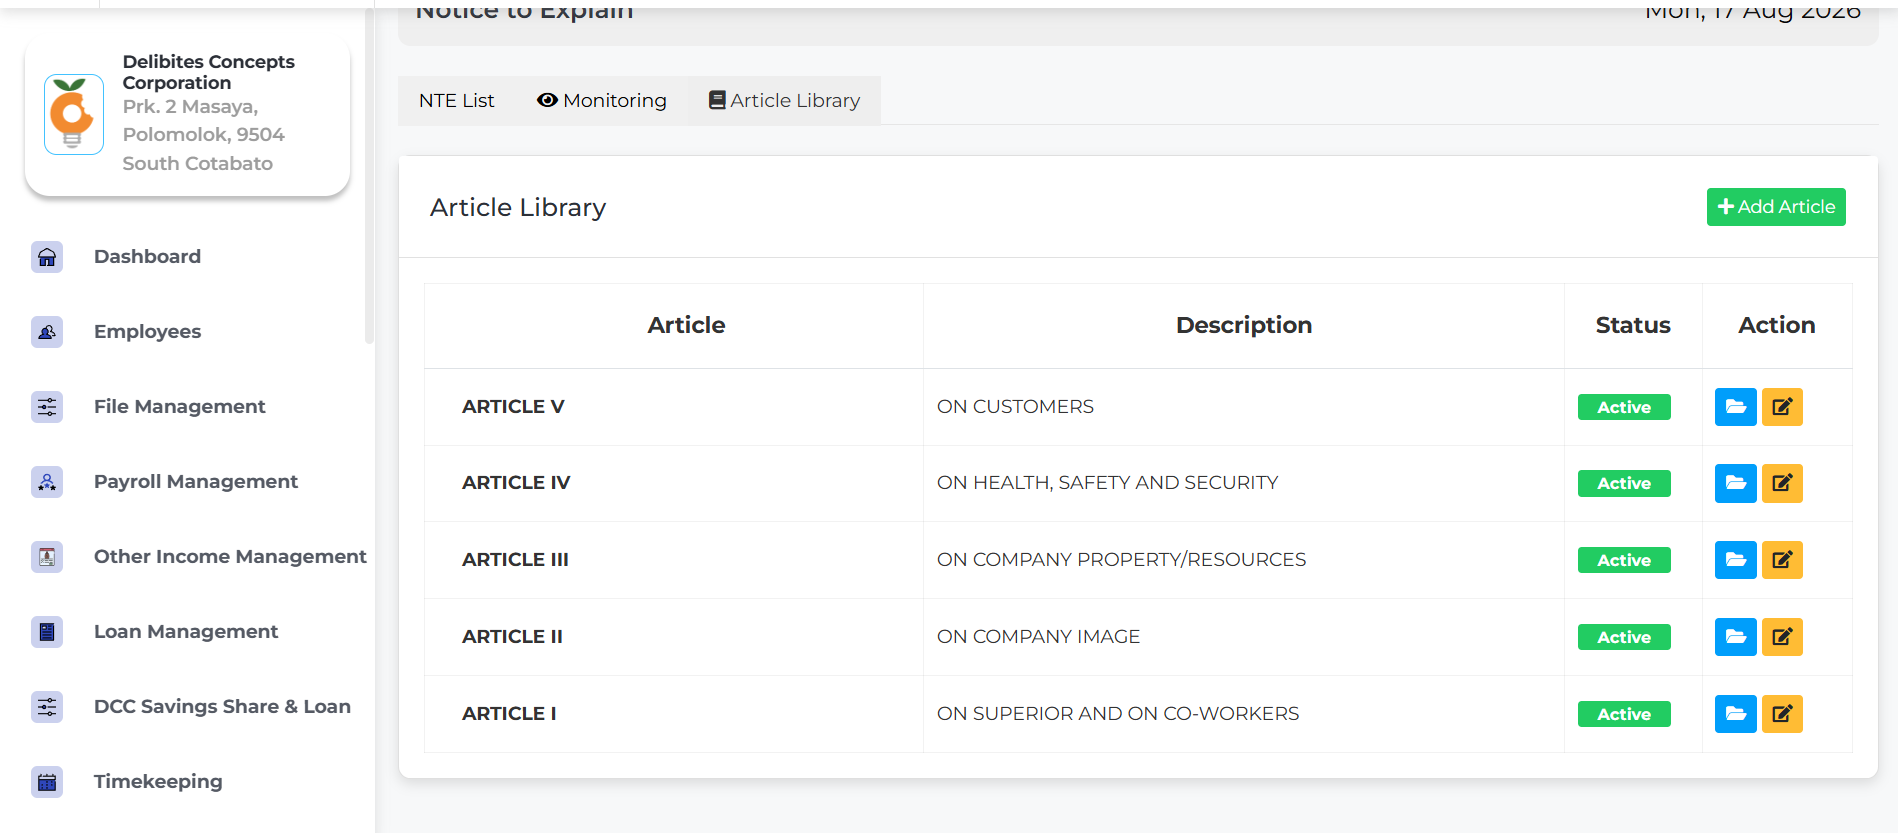This screenshot has width=1898, height=833.
Task: Open Other Income Management menu item
Action: [230, 557]
